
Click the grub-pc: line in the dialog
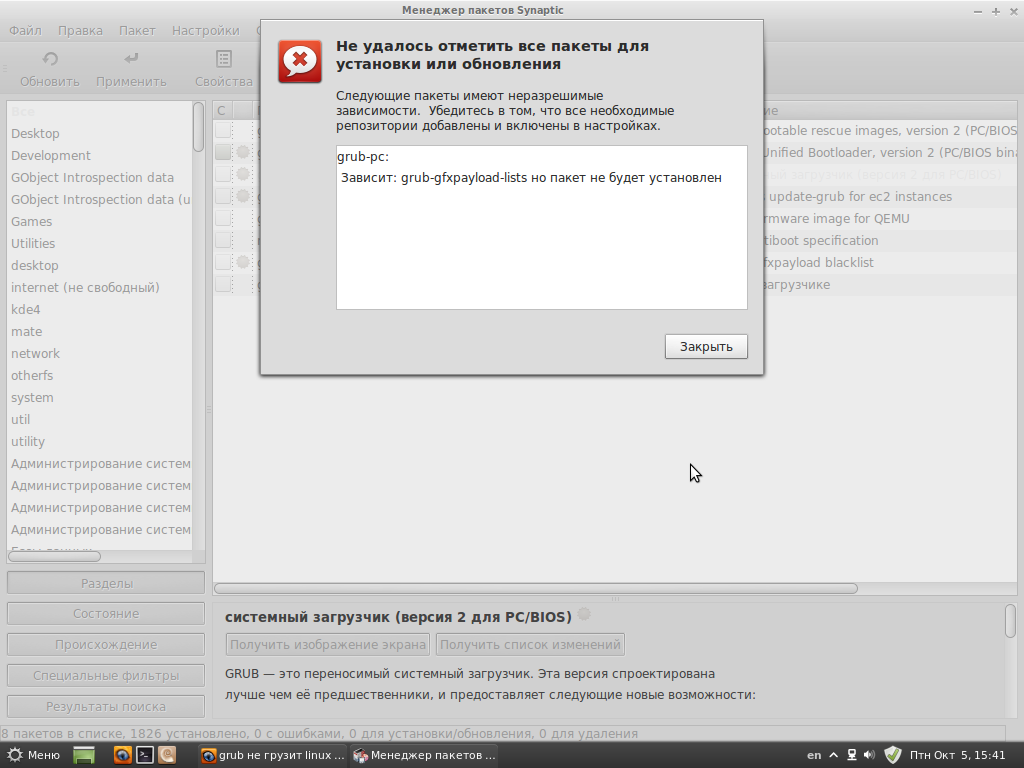pyautogui.click(x=363, y=157)
